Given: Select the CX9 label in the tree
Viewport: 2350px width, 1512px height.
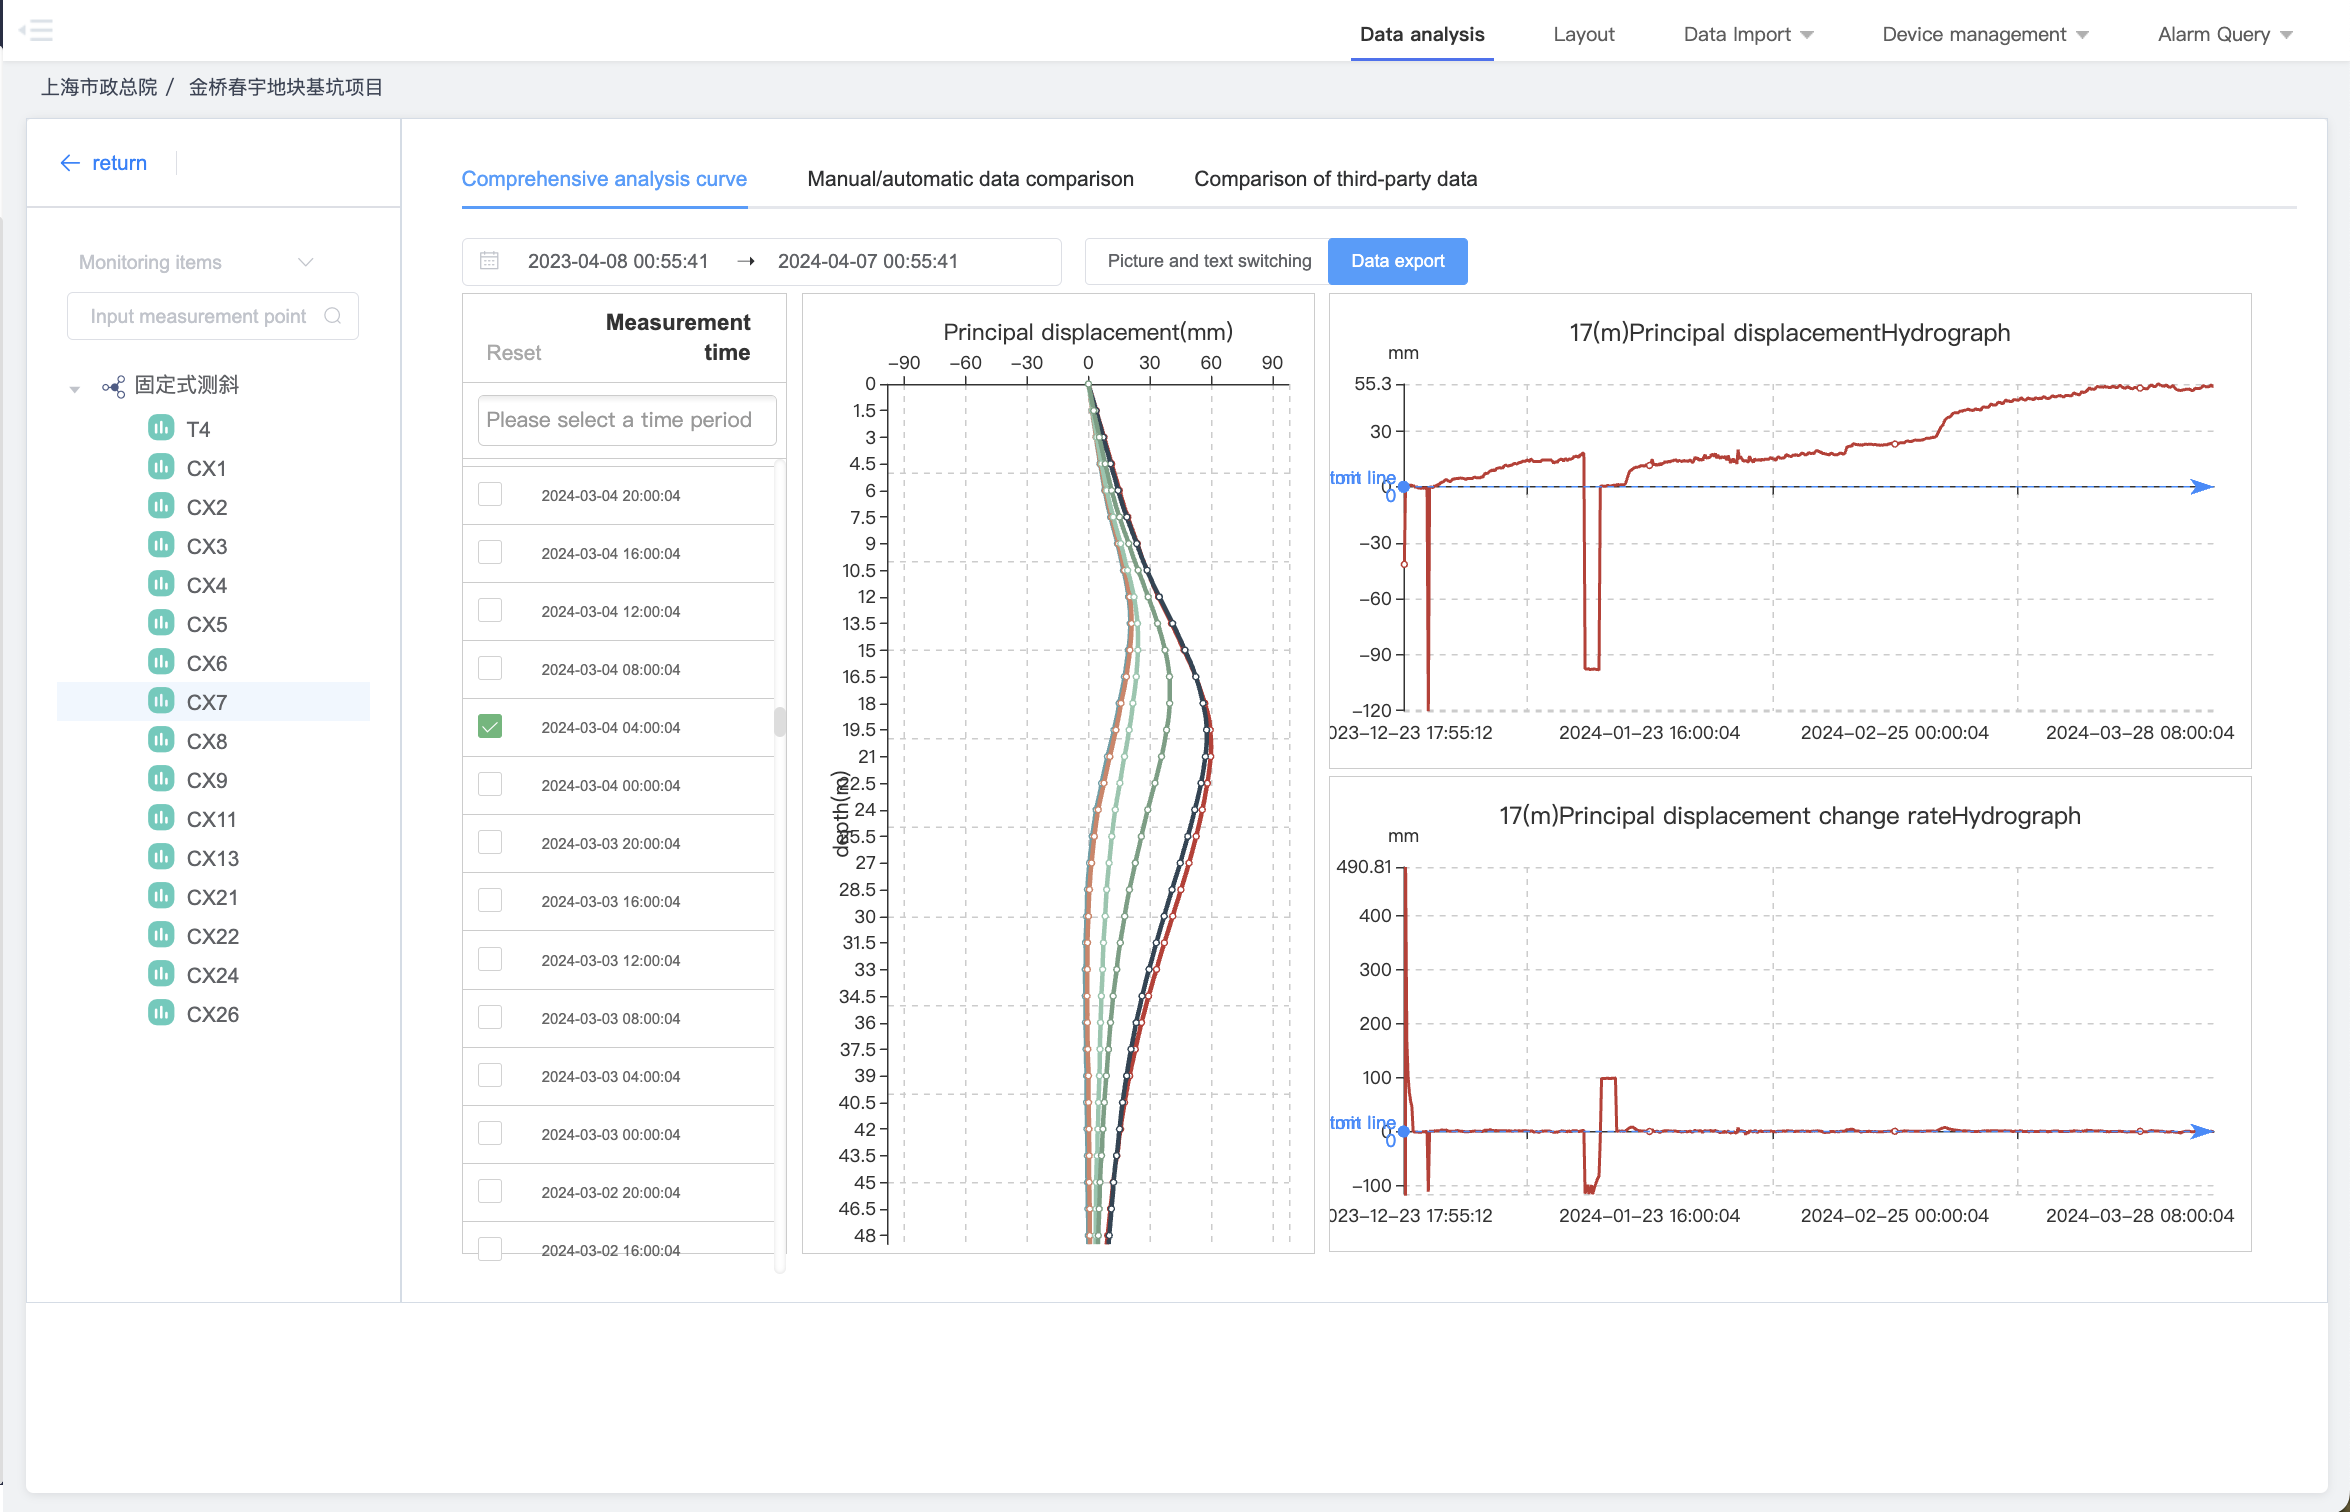Looking at the screenshot, I should [207, 780].
